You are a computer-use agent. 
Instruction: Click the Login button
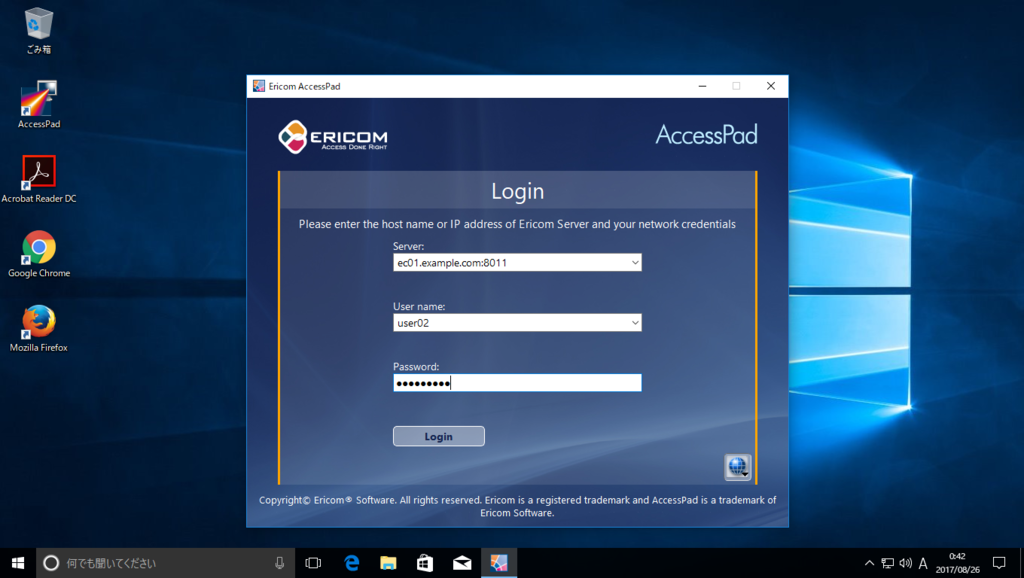coord(439,436)
